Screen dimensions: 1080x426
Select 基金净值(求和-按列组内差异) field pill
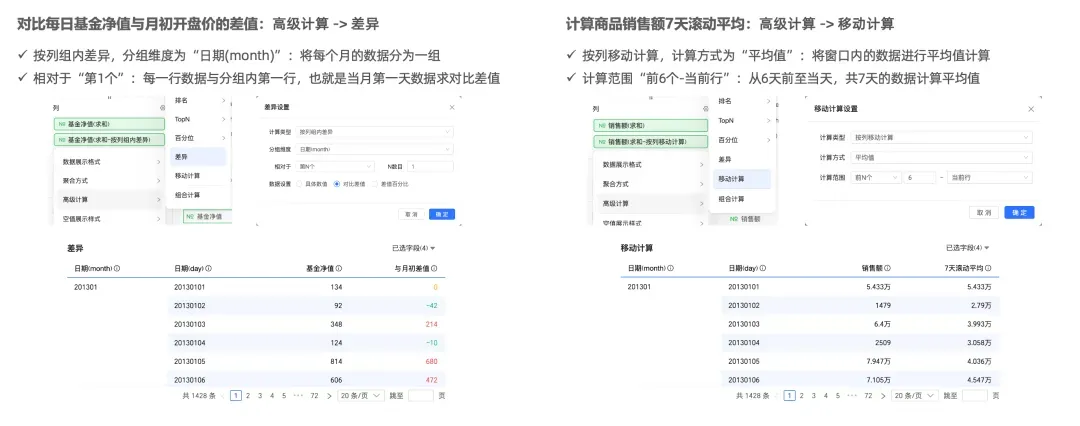(110, 139)
